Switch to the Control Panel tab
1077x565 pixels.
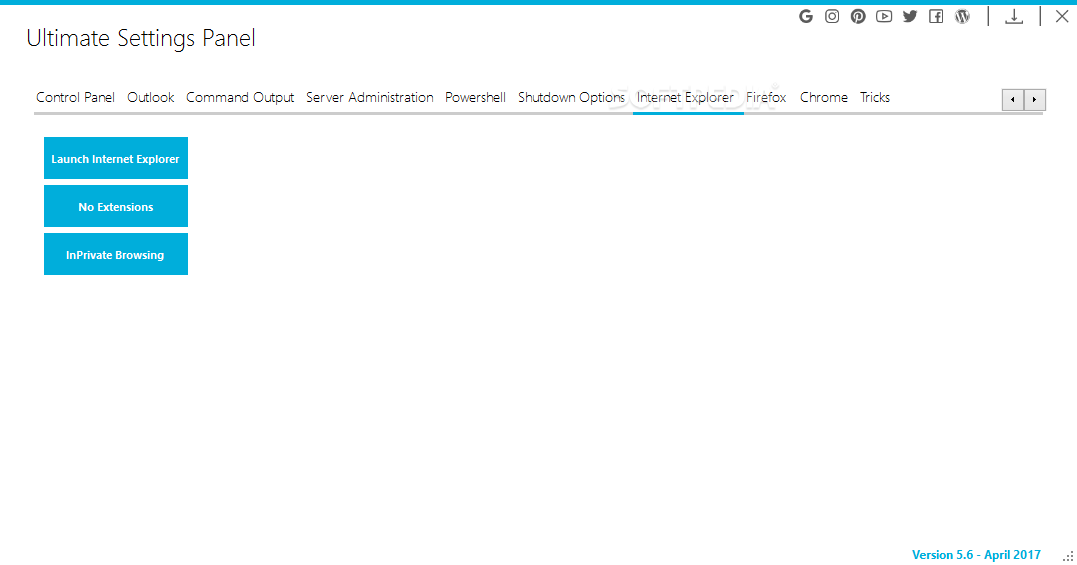pyautogui.click(x=76, y=97)
